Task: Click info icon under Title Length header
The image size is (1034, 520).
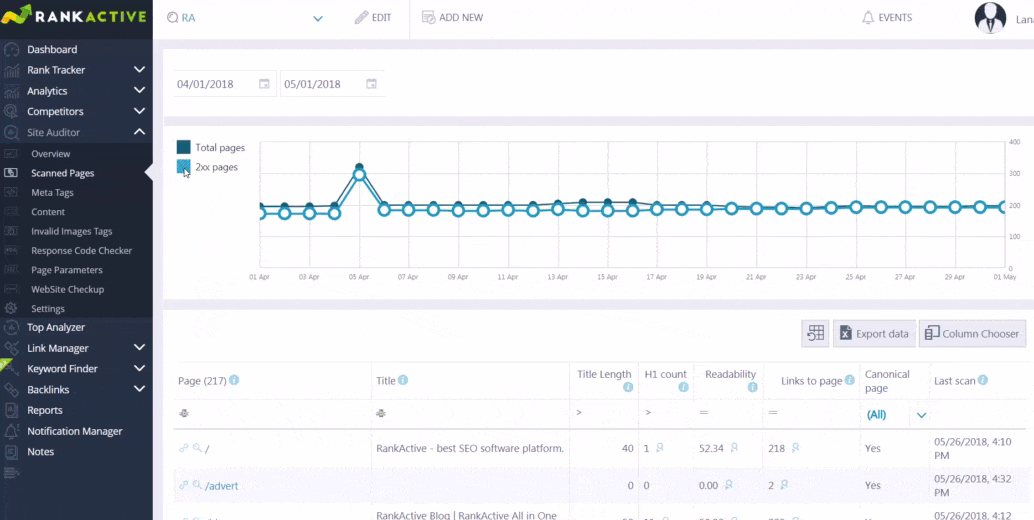Action: 628,388
